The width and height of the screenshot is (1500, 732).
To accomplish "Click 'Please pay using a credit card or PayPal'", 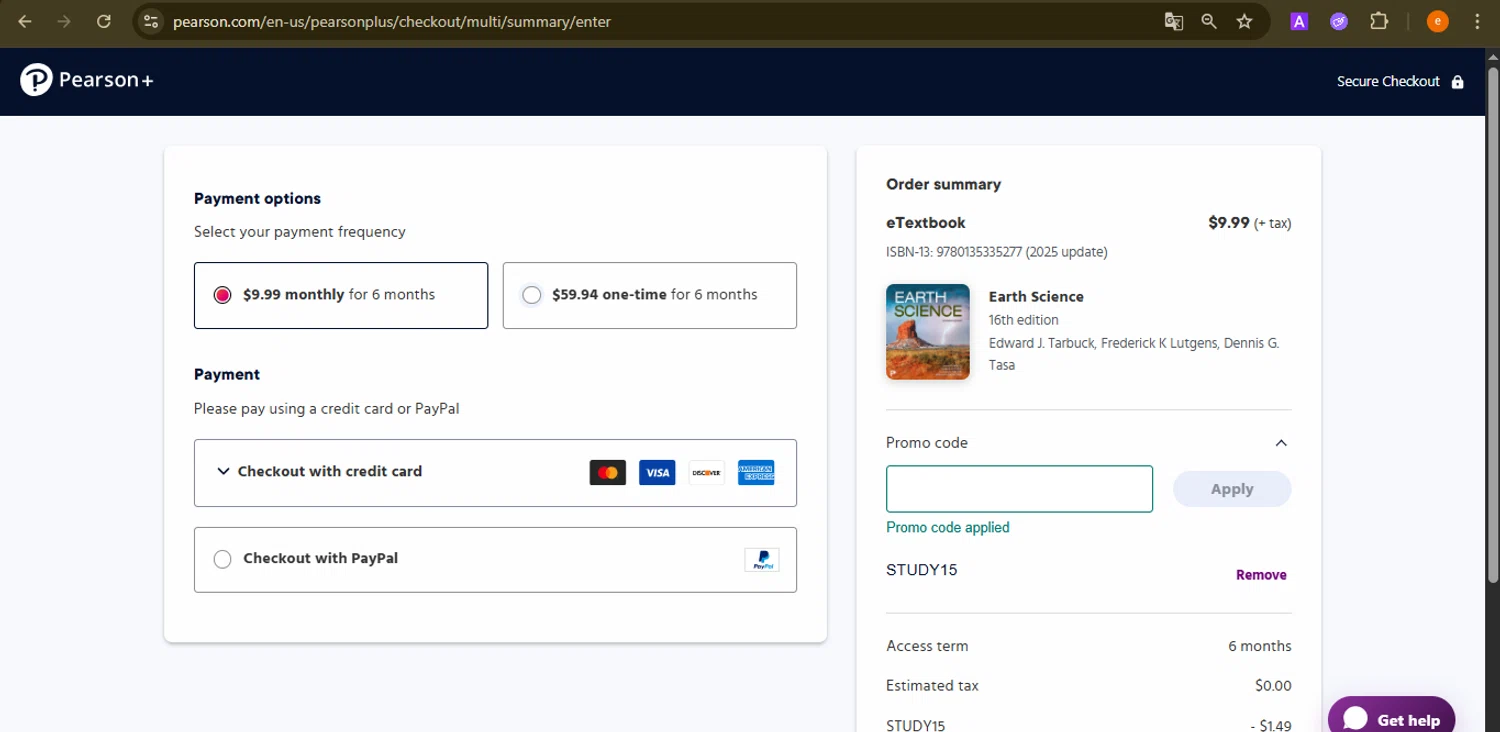I will pyautogui.click(x=327, y=409).
